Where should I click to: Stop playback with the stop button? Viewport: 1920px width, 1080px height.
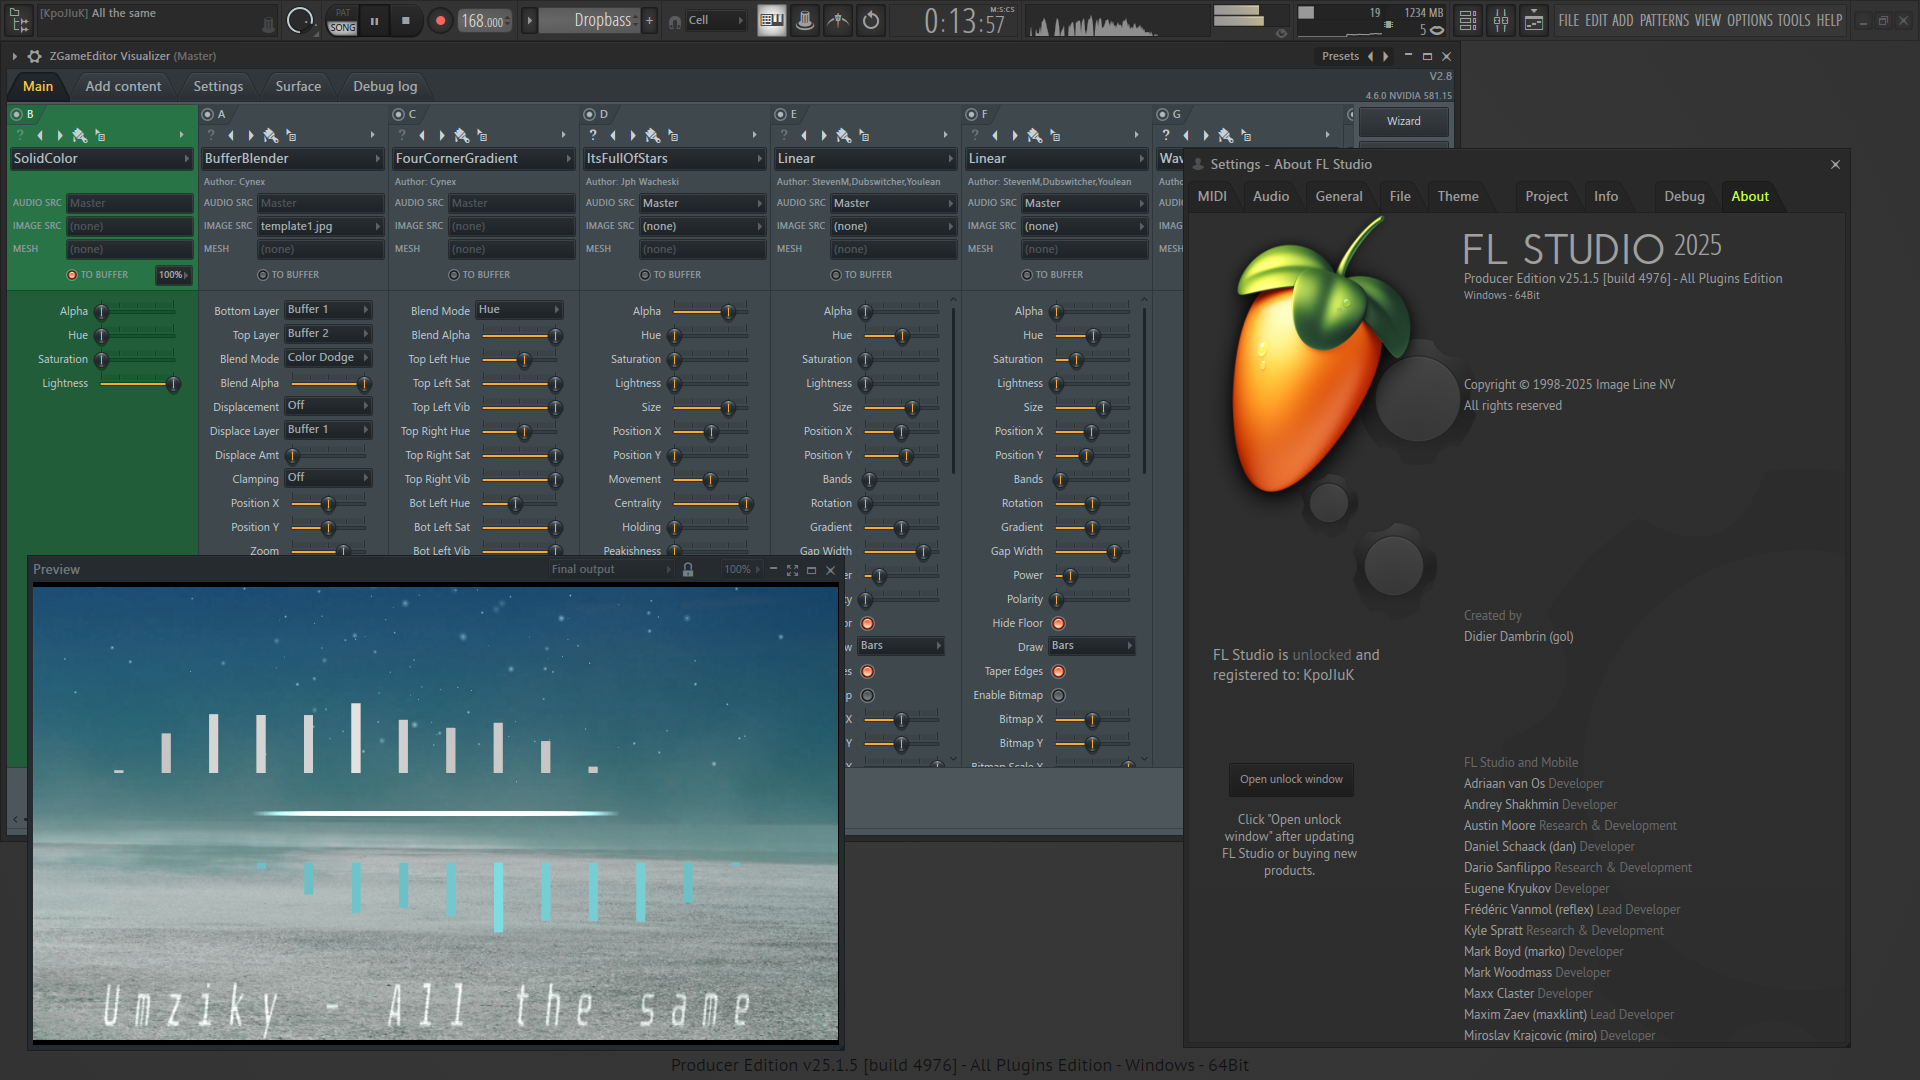(405, 20)
